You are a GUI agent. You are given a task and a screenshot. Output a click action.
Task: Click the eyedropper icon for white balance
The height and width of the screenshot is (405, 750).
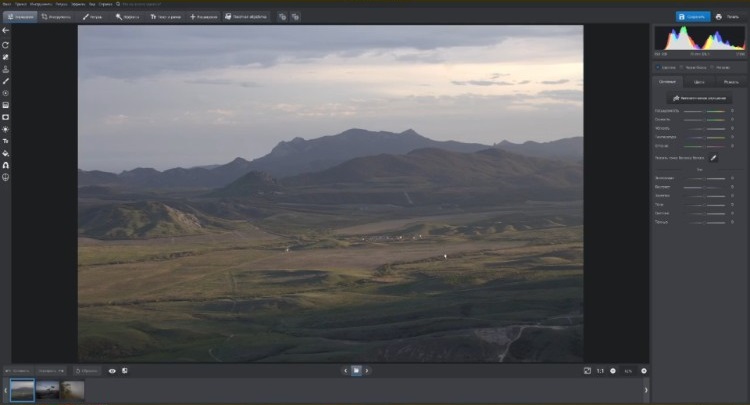714,157
